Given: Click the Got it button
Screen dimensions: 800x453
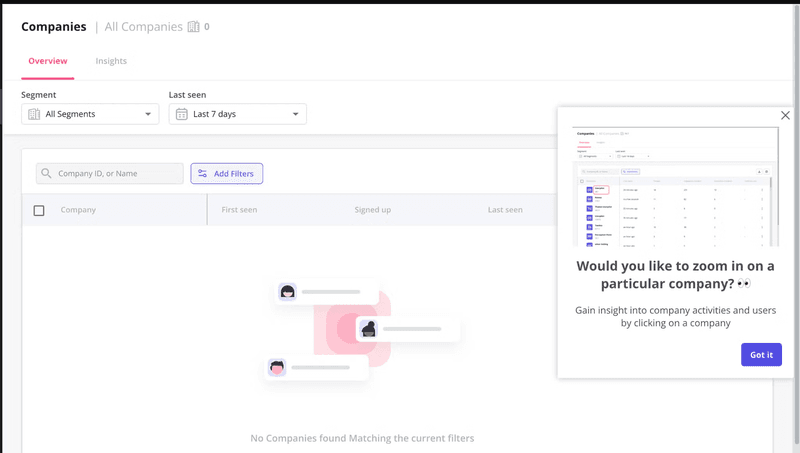Looking at the screenshot, I should coord(761,355).
